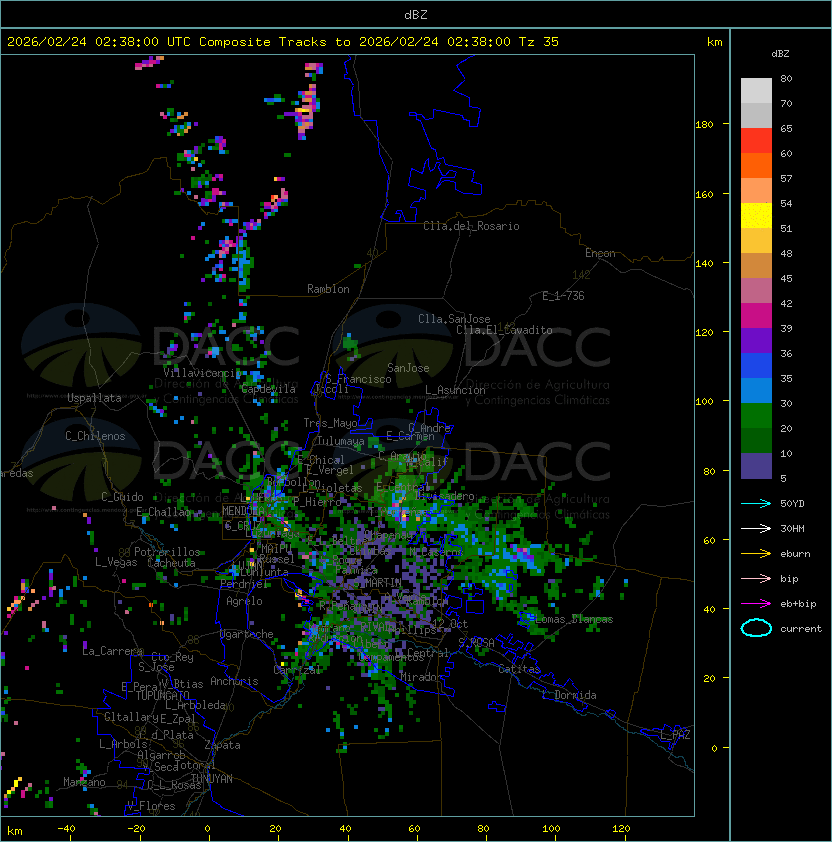Select the red 60-65 dBZ legend swatch
The width and height of the screenshot is (832, 842).
[756, 141]
